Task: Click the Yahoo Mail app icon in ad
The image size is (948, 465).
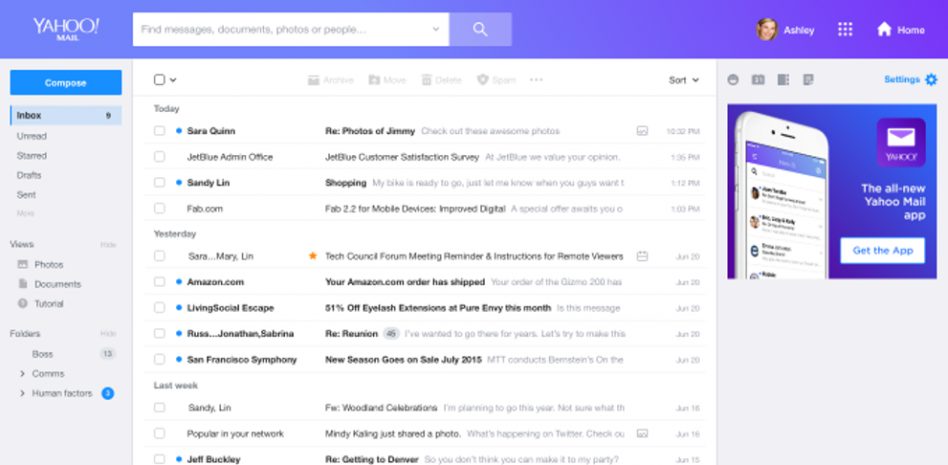Action: (x=901, y=143)
